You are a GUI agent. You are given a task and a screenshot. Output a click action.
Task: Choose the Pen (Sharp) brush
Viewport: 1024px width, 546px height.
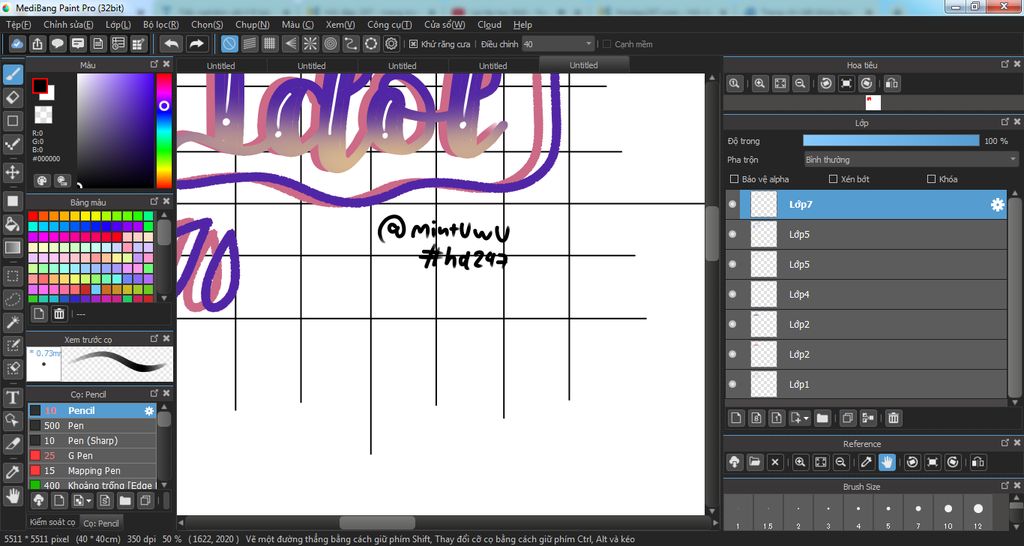(91, 441)
